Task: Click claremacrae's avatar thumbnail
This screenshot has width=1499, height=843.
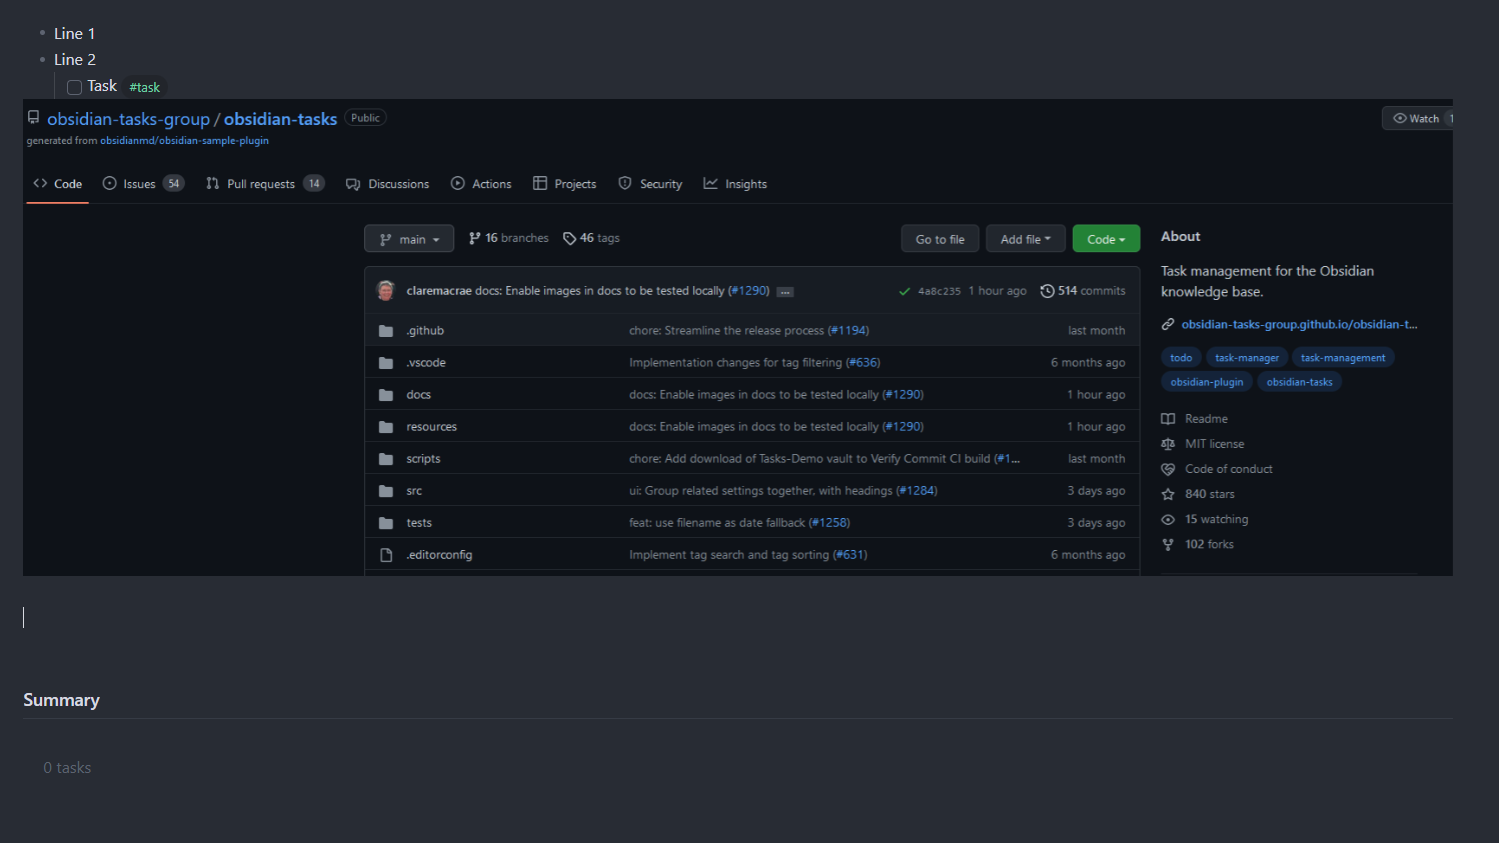Action: point(385,290)
